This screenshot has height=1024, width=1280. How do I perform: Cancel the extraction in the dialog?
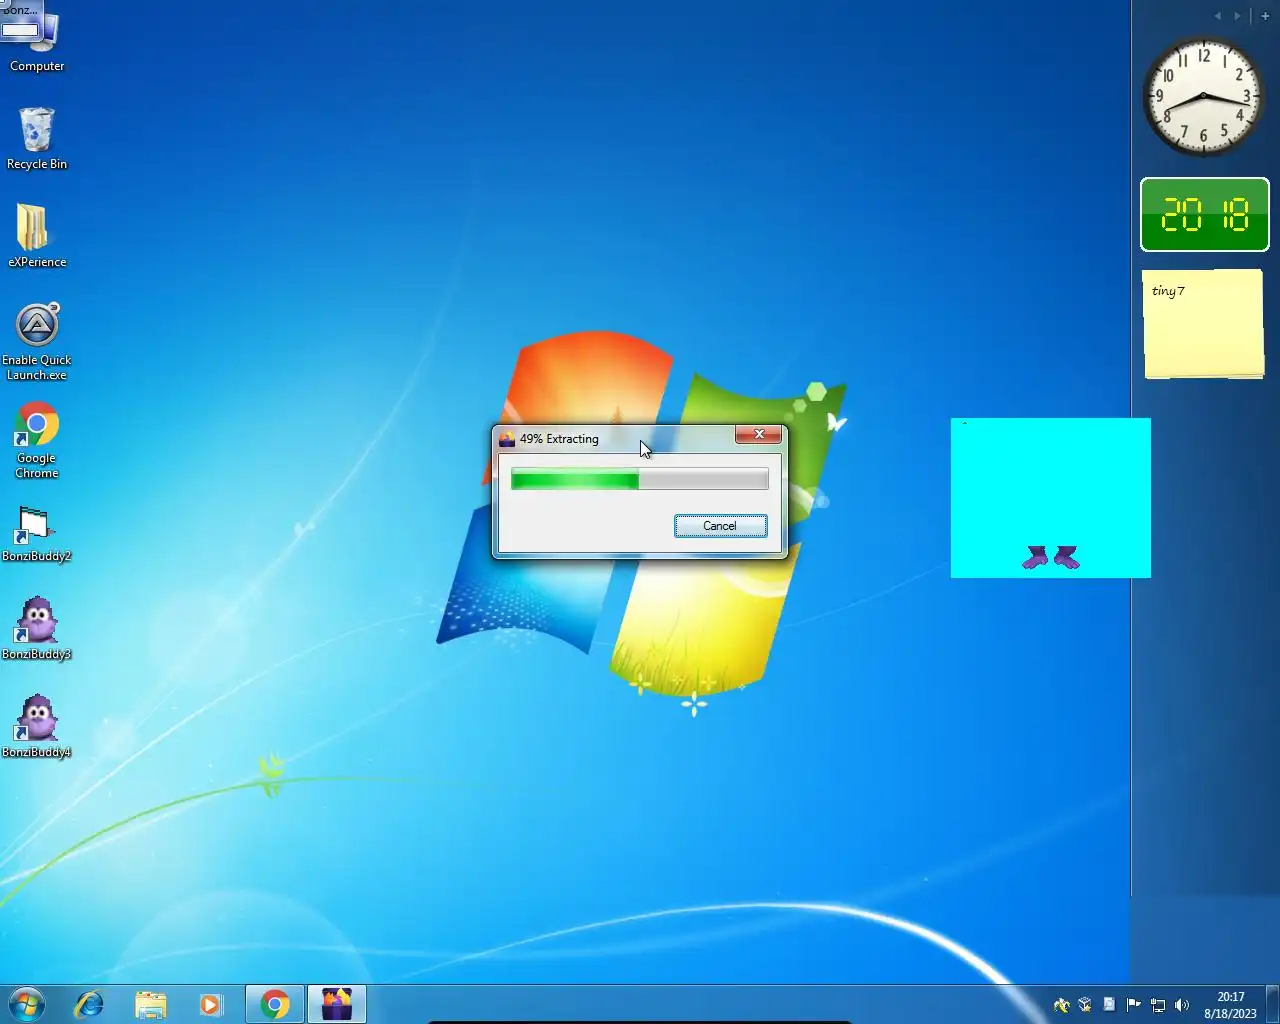point(720,526)
